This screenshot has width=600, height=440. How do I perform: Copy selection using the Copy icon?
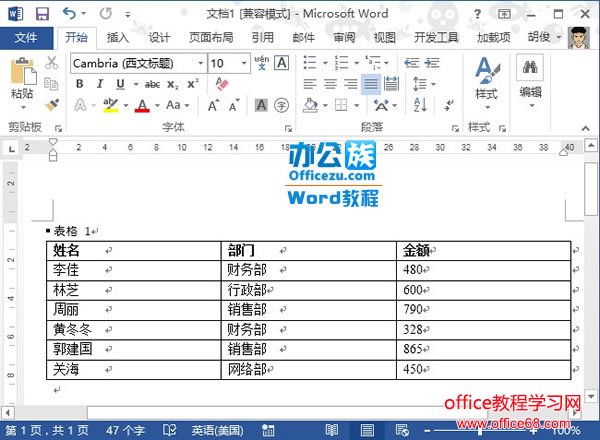51,83
